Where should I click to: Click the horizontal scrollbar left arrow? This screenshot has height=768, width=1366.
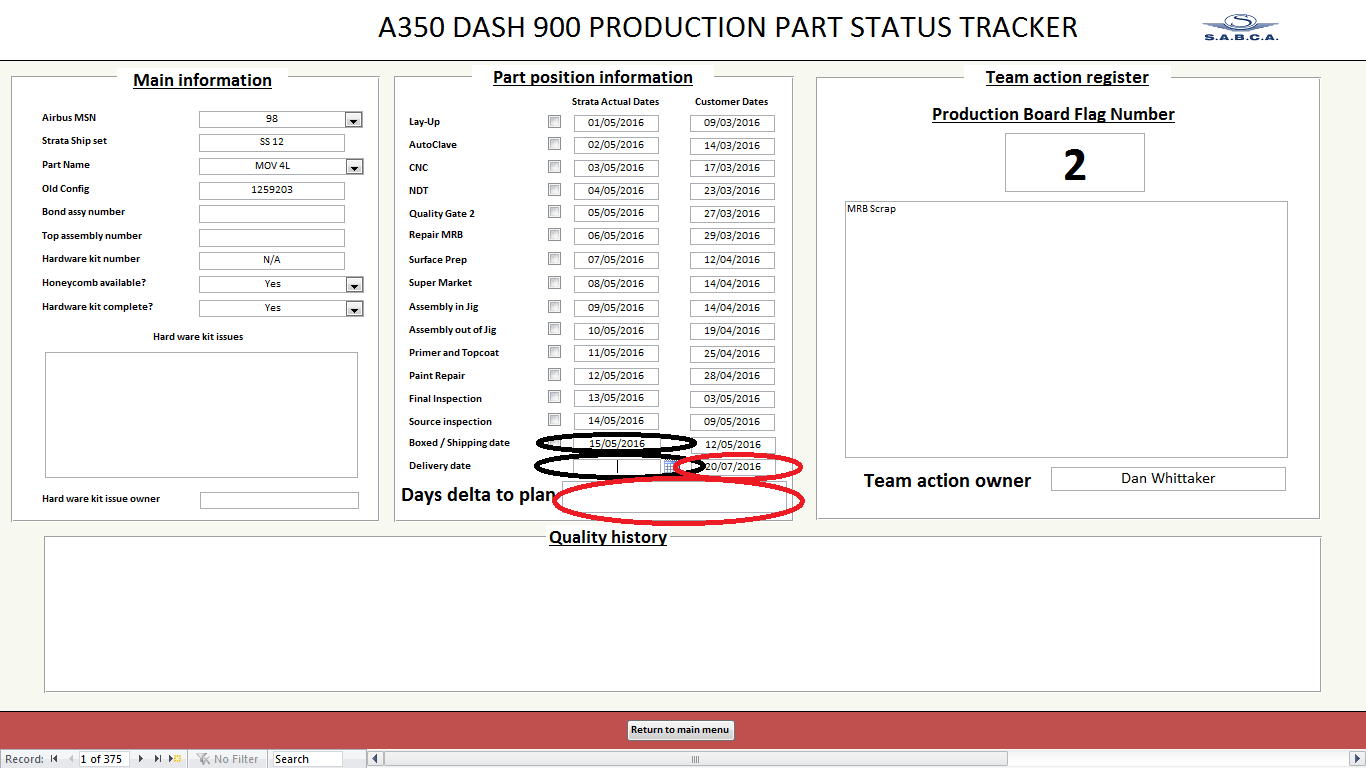(375, 759)
